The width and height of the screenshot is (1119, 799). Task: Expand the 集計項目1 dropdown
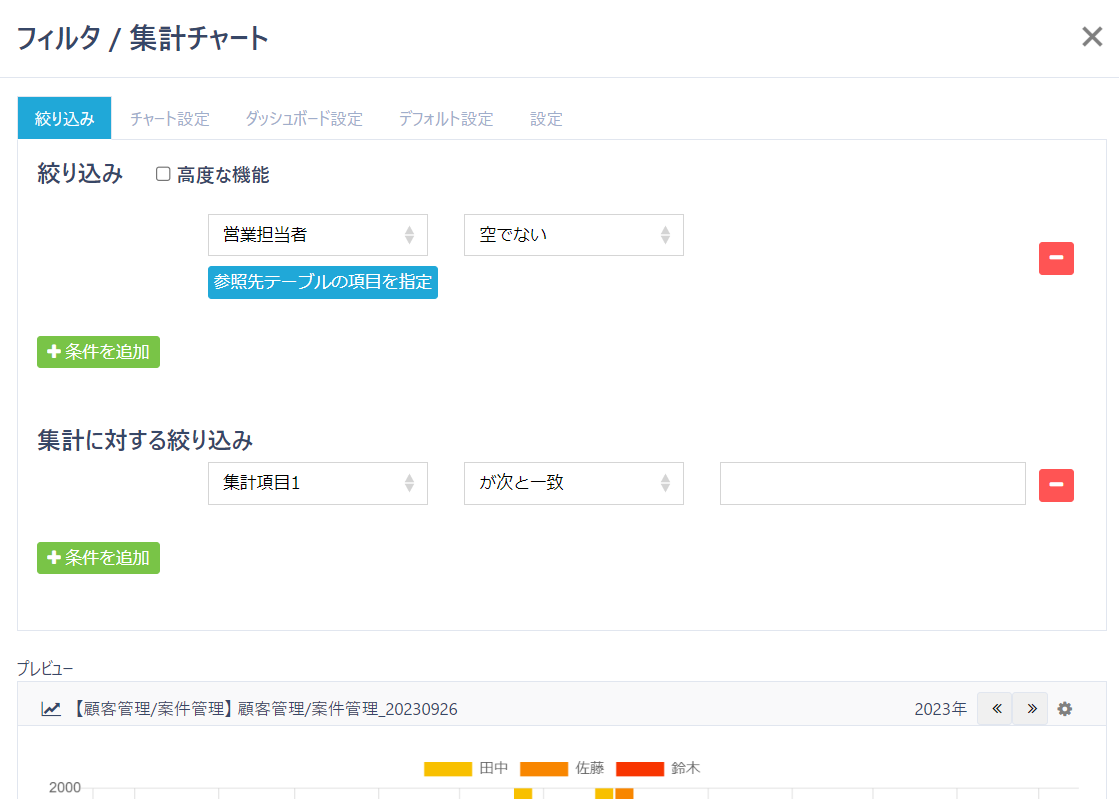coord(317,483)
